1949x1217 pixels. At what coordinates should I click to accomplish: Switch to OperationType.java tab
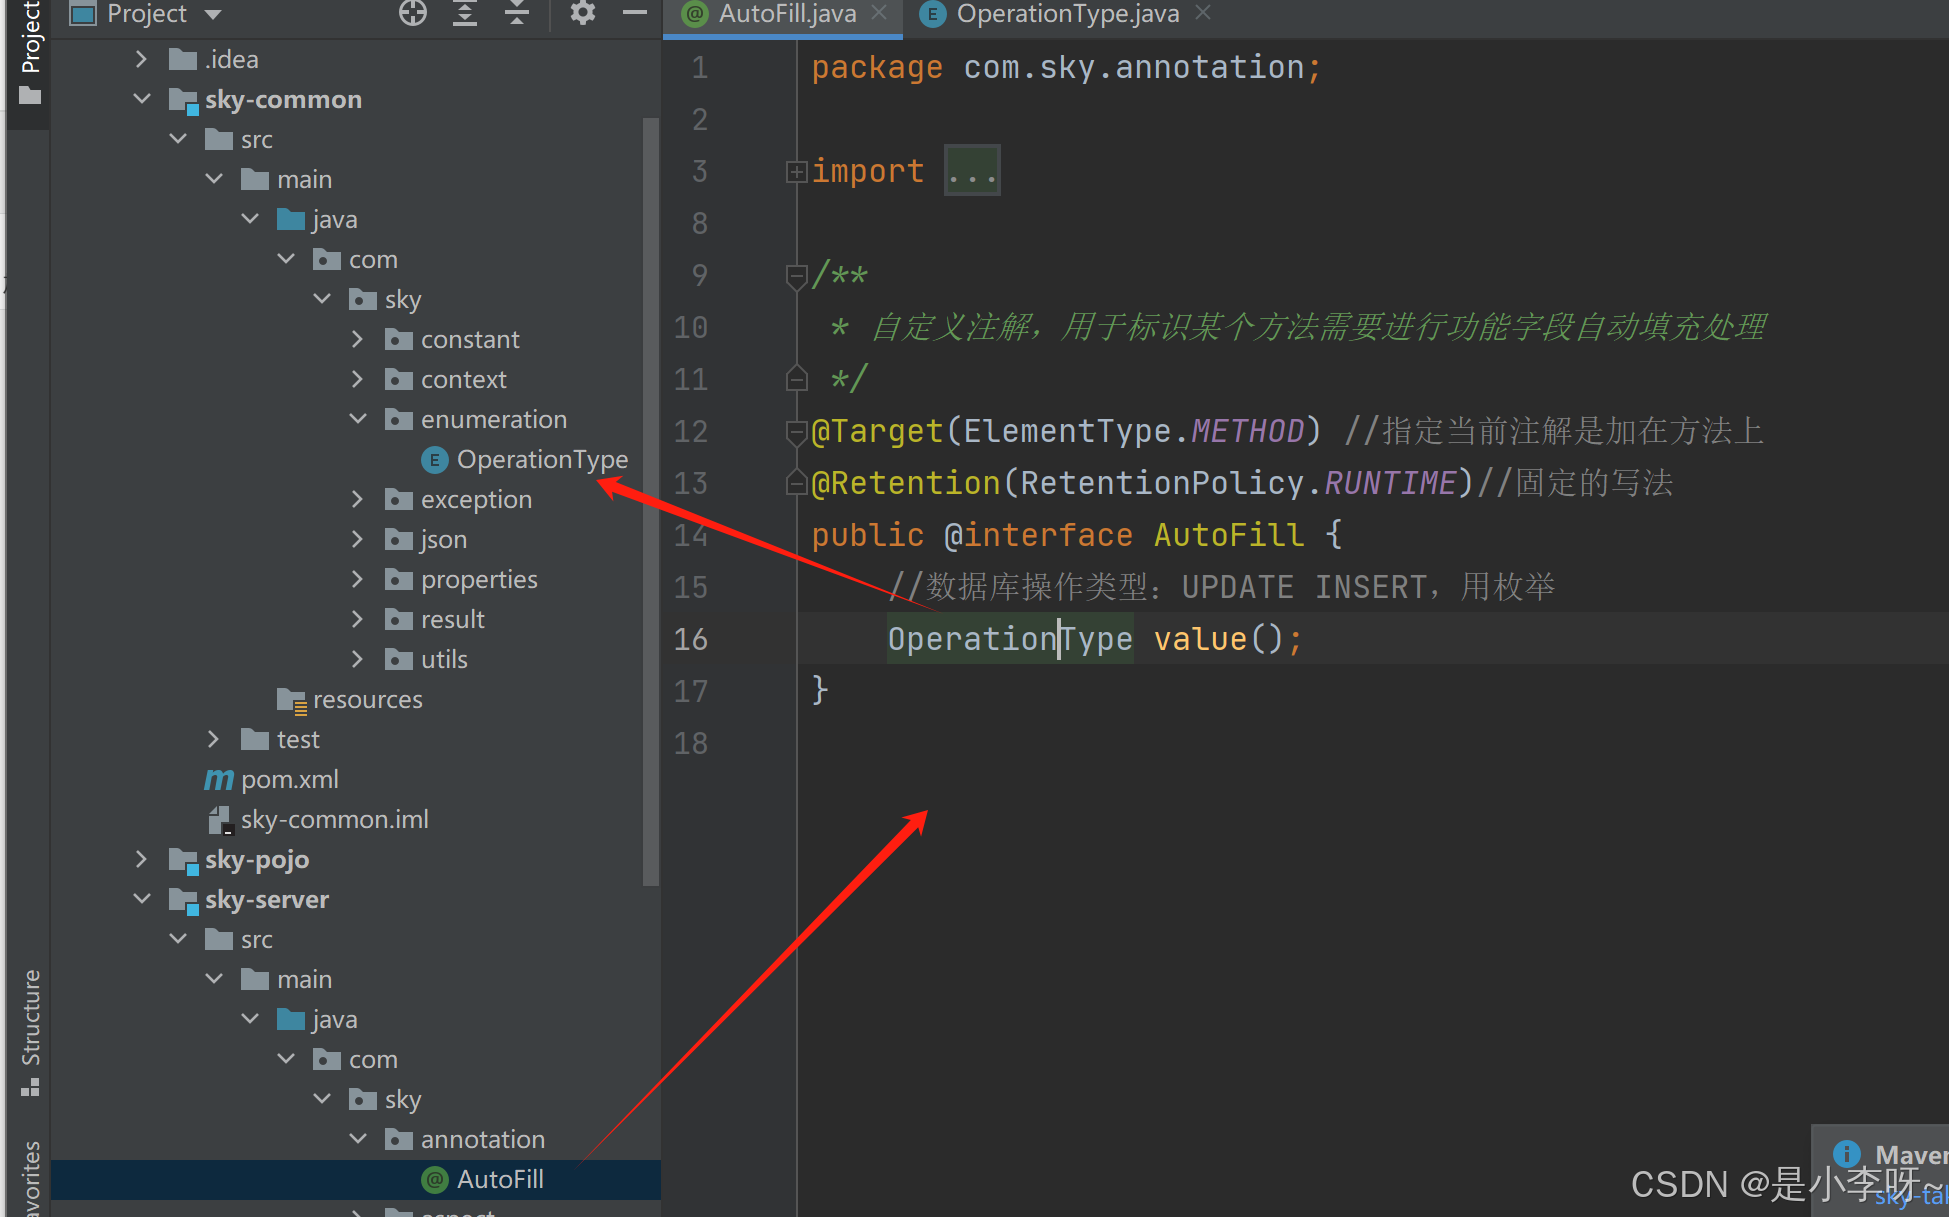click(1066, 14)
